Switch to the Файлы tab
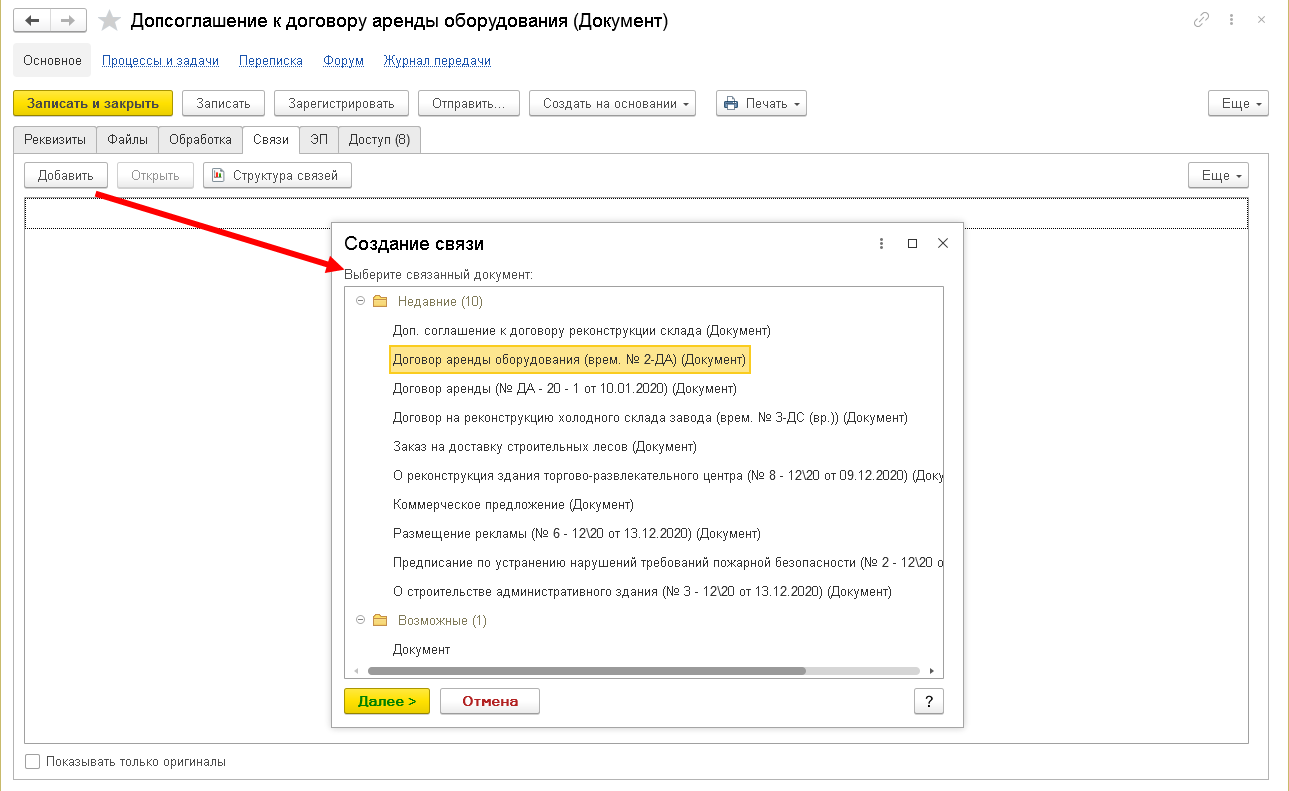1289x791 pixels. tap(128, 139)
